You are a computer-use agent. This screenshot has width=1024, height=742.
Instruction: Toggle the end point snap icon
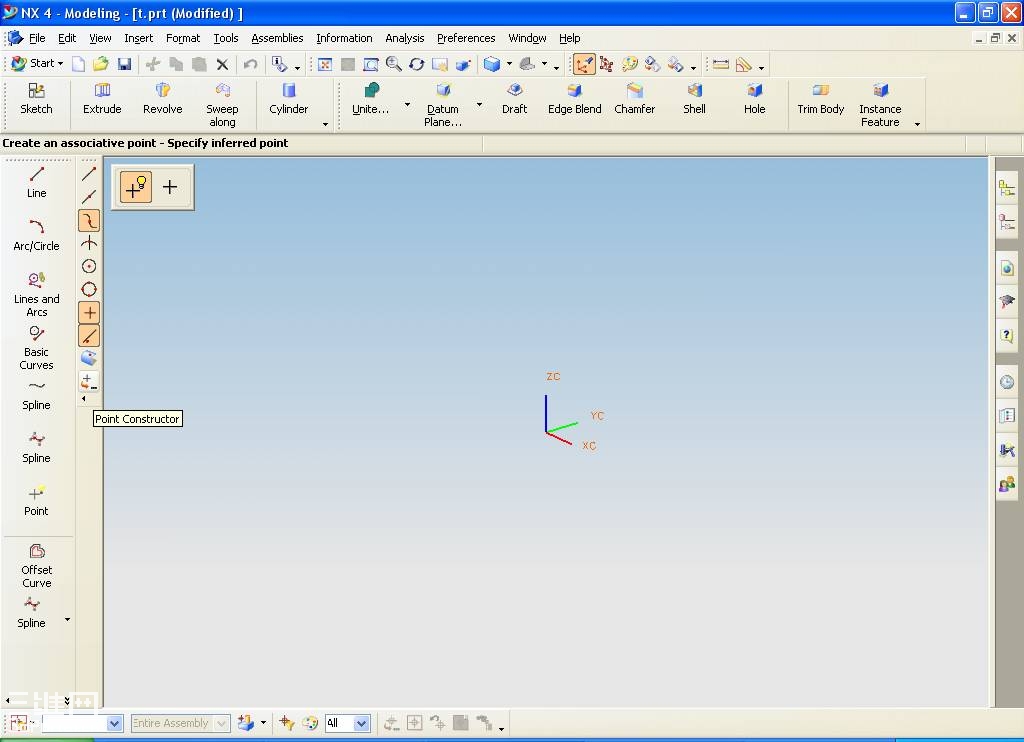89,174
